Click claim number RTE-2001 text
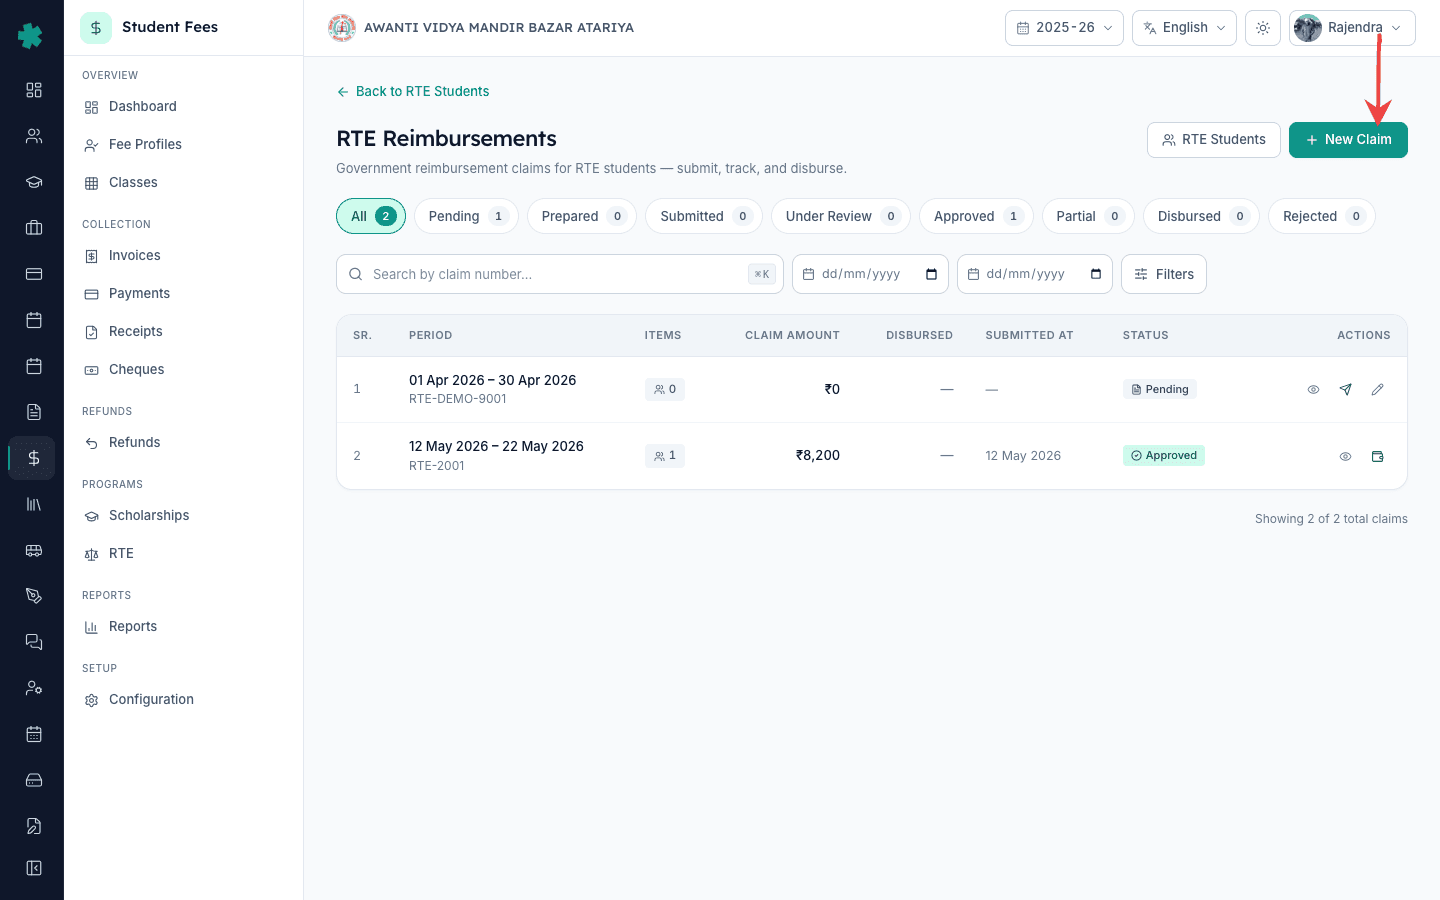1440x900 pixels. (437, 466)
